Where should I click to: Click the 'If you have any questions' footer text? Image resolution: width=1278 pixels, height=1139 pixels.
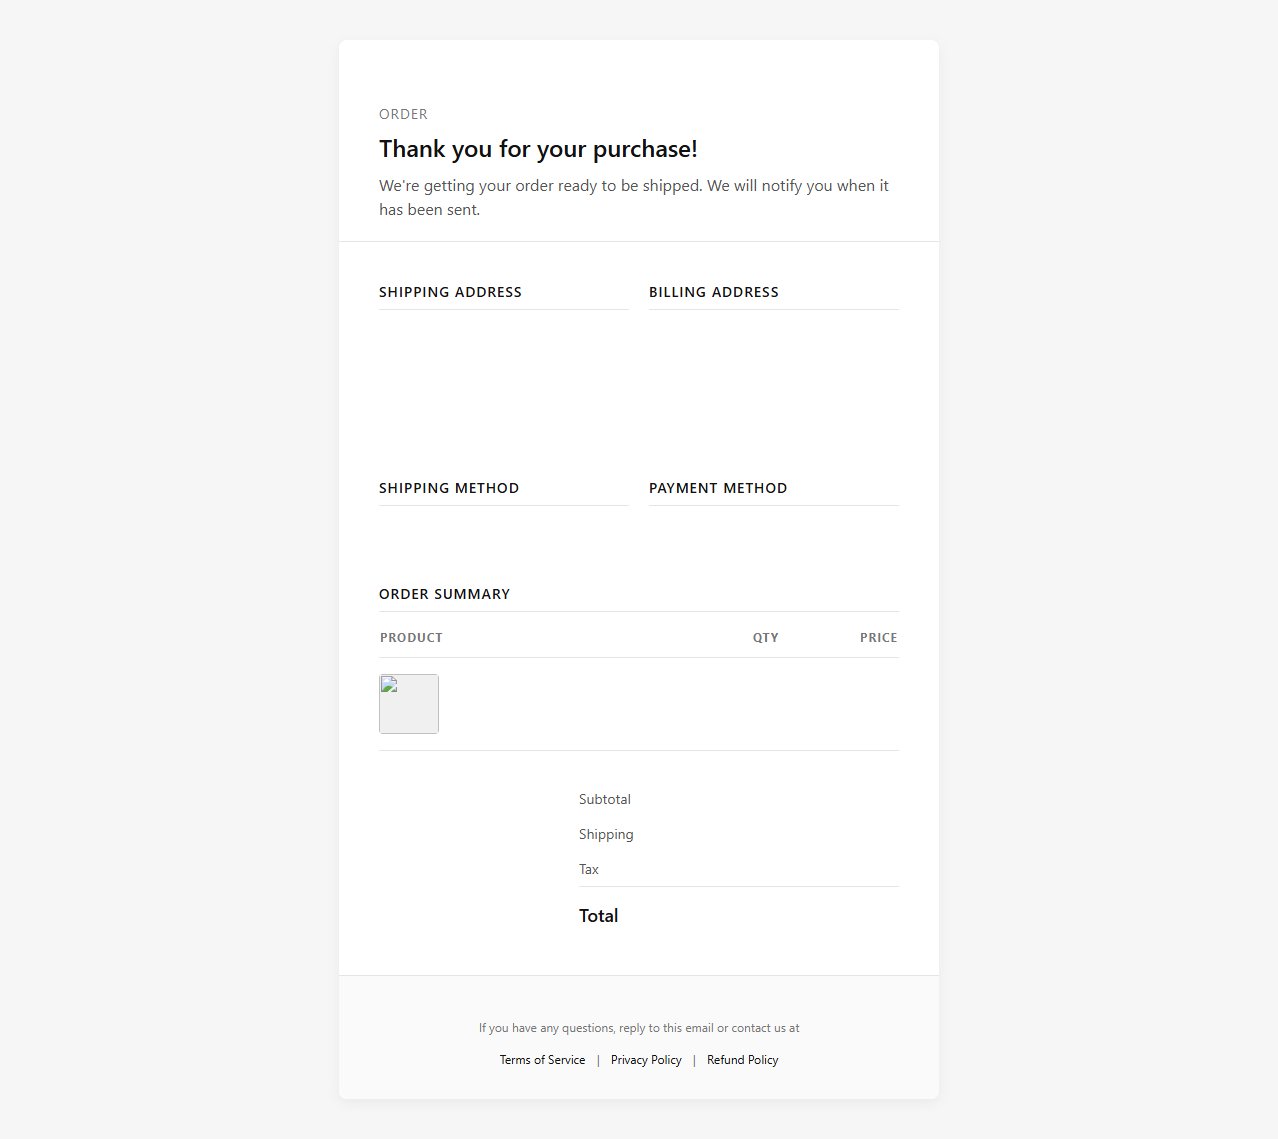[x=639, y=1028]
